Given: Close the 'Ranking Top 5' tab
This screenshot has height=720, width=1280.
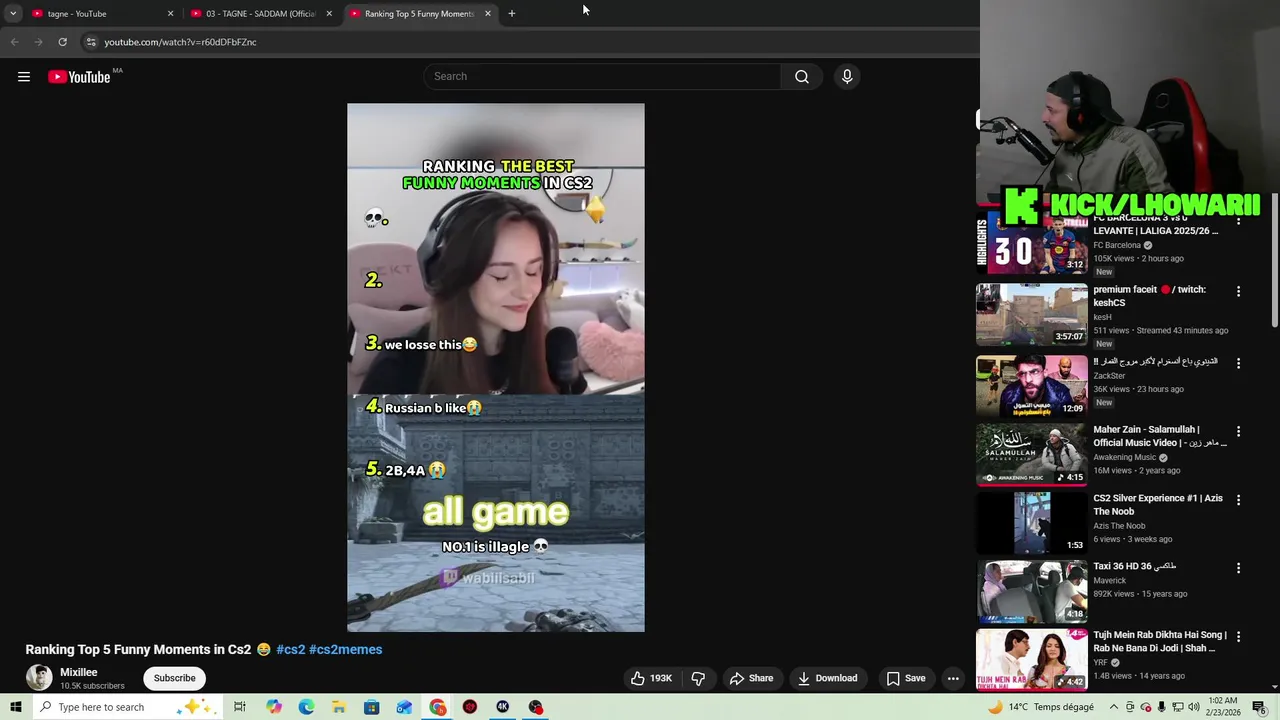Looking at the screenshot, I should 488,13.
